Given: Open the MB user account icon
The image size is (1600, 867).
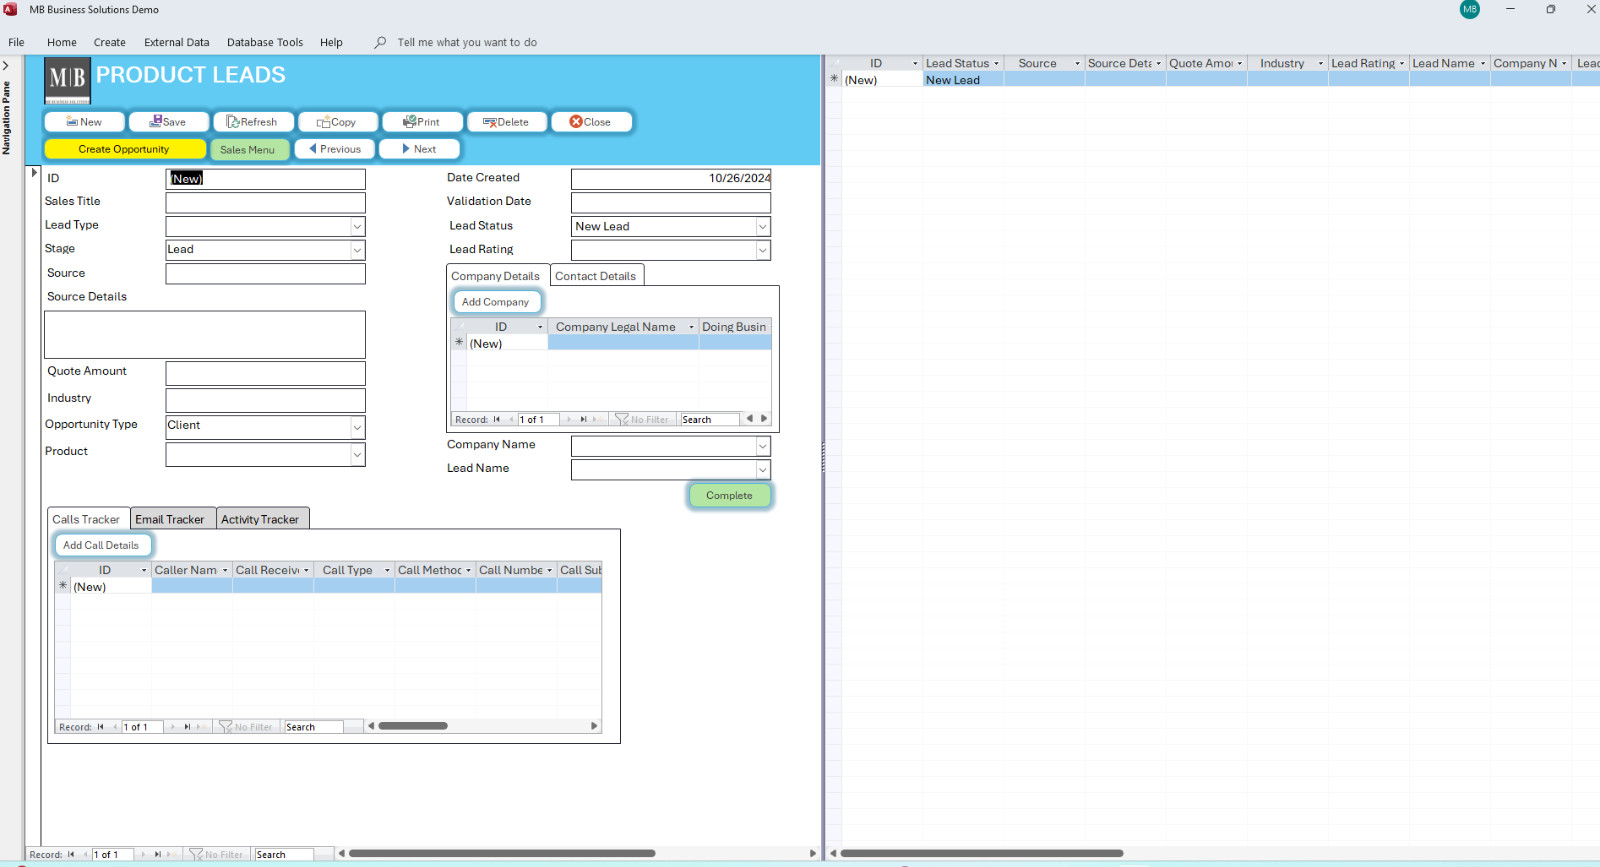Looking at the screenshot, I should [1469, 9].
